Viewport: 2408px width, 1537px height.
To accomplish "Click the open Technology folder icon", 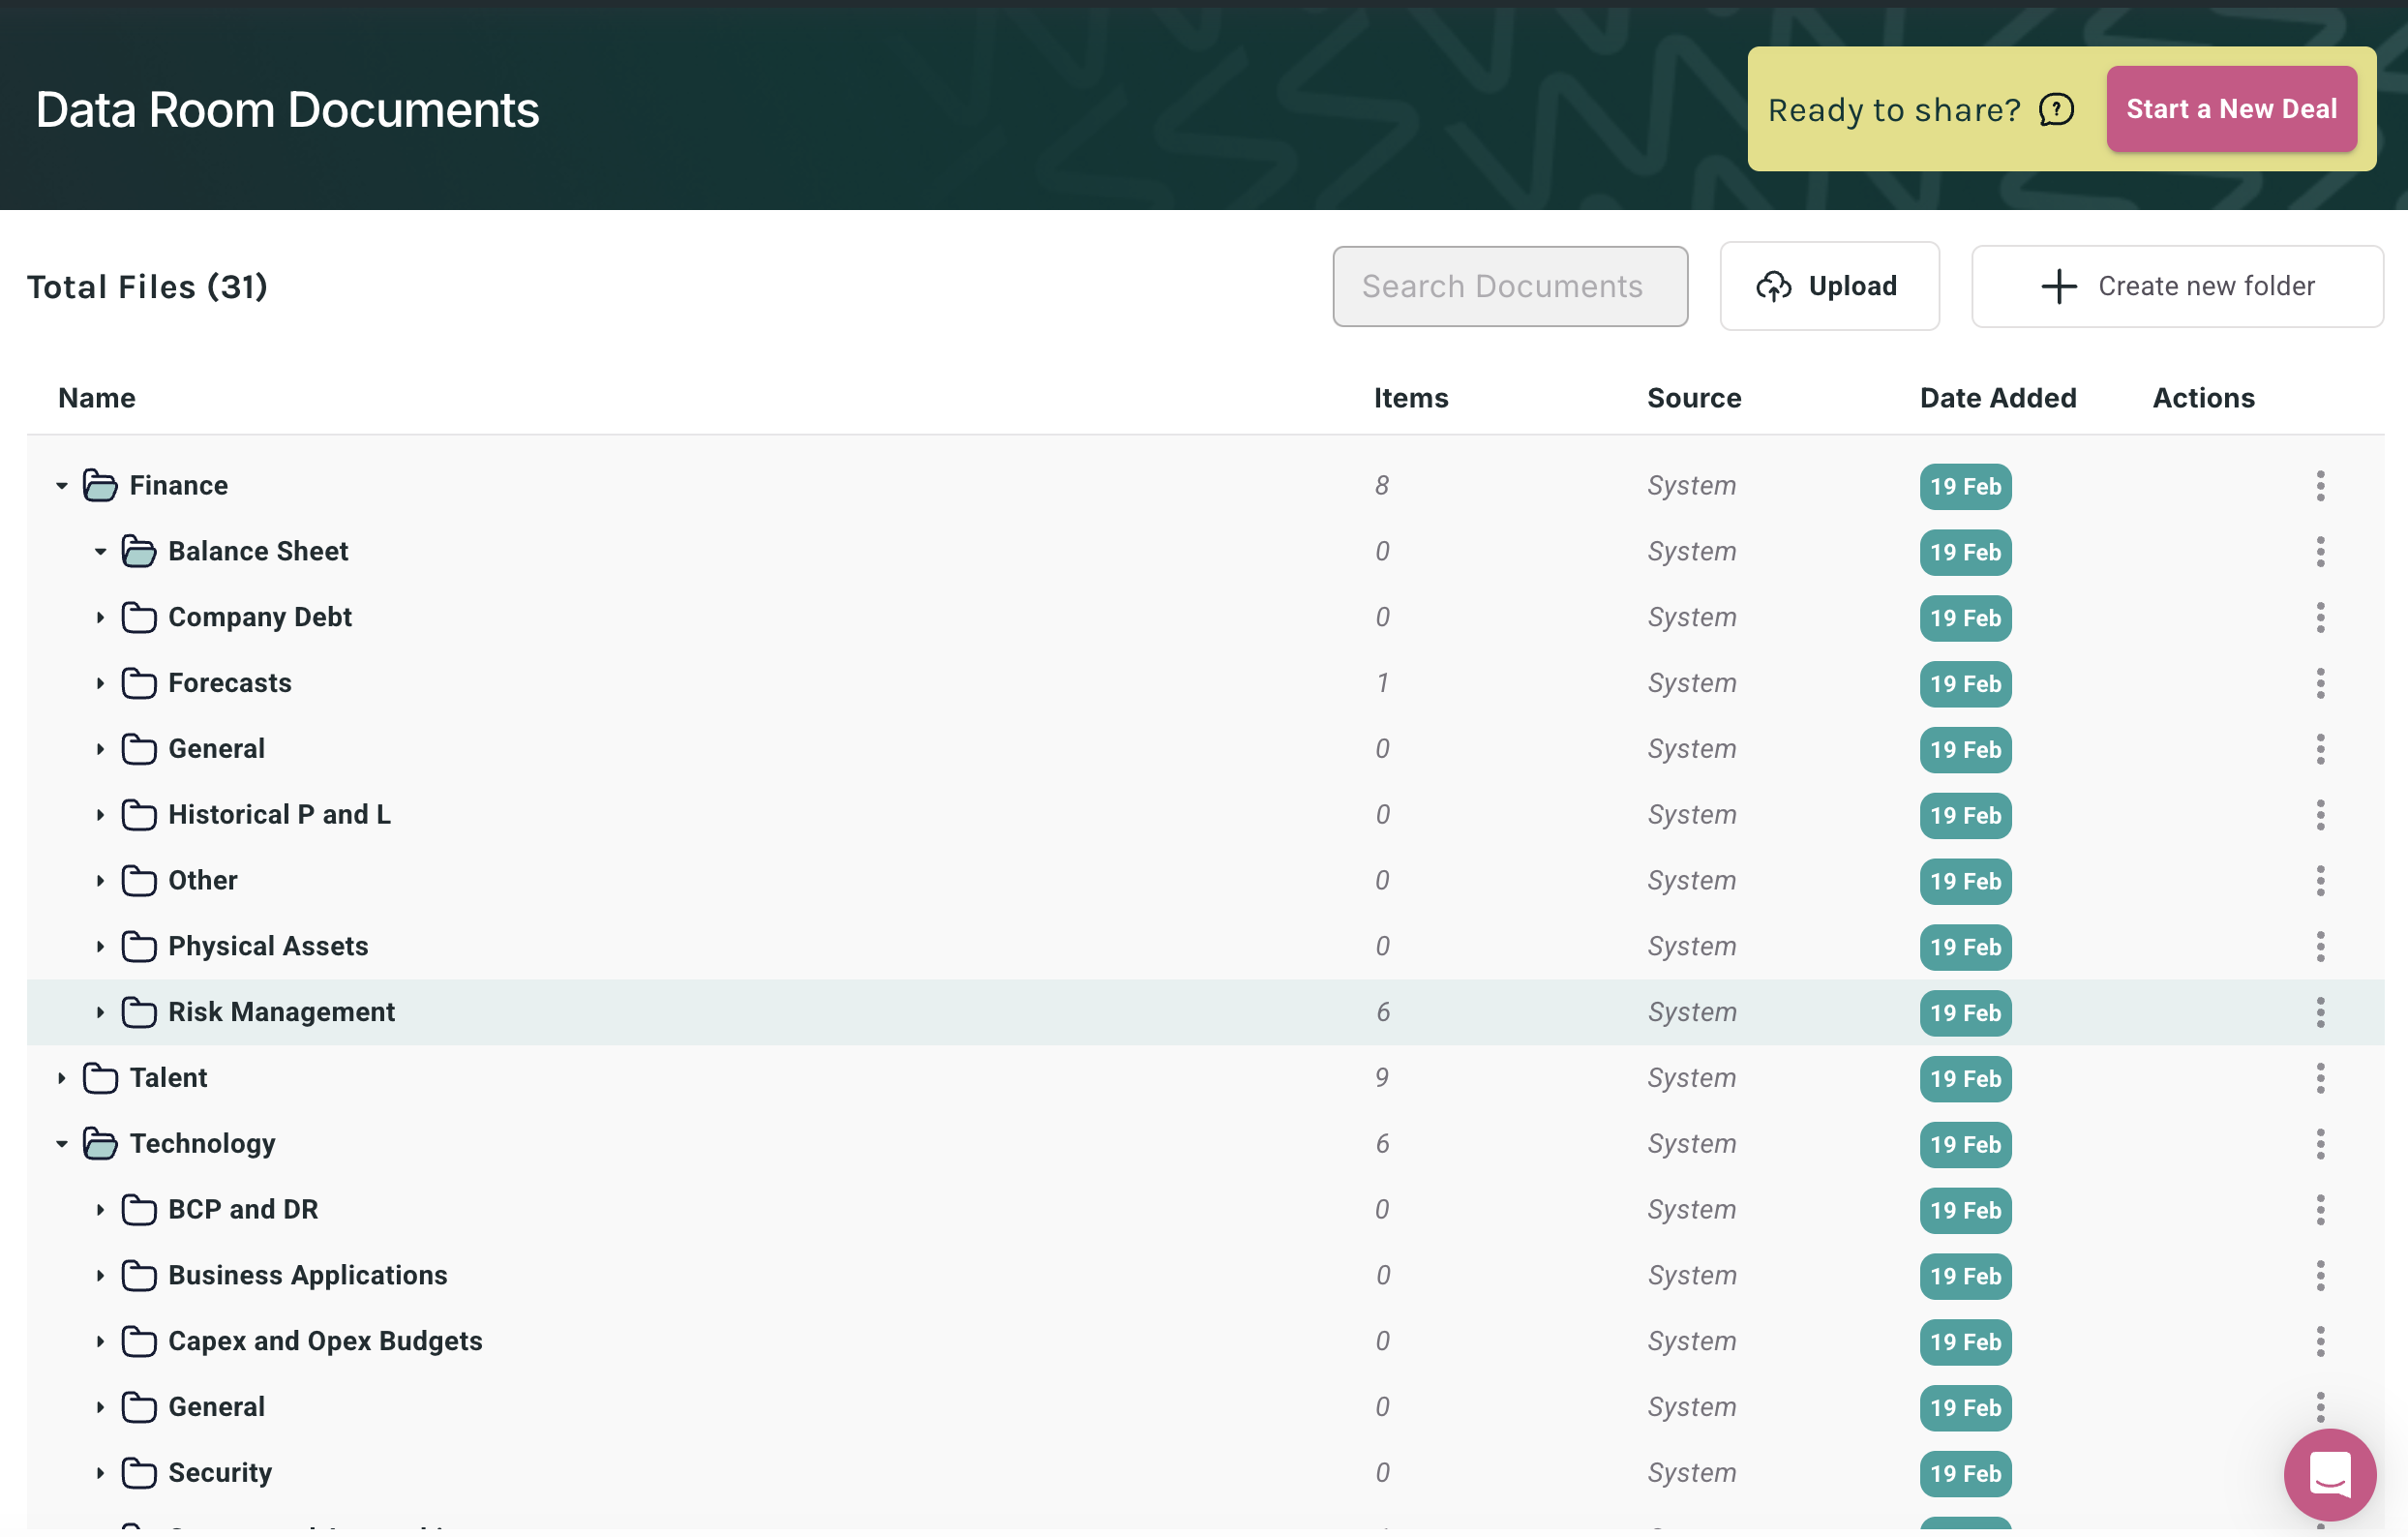I will [100, 1143].
